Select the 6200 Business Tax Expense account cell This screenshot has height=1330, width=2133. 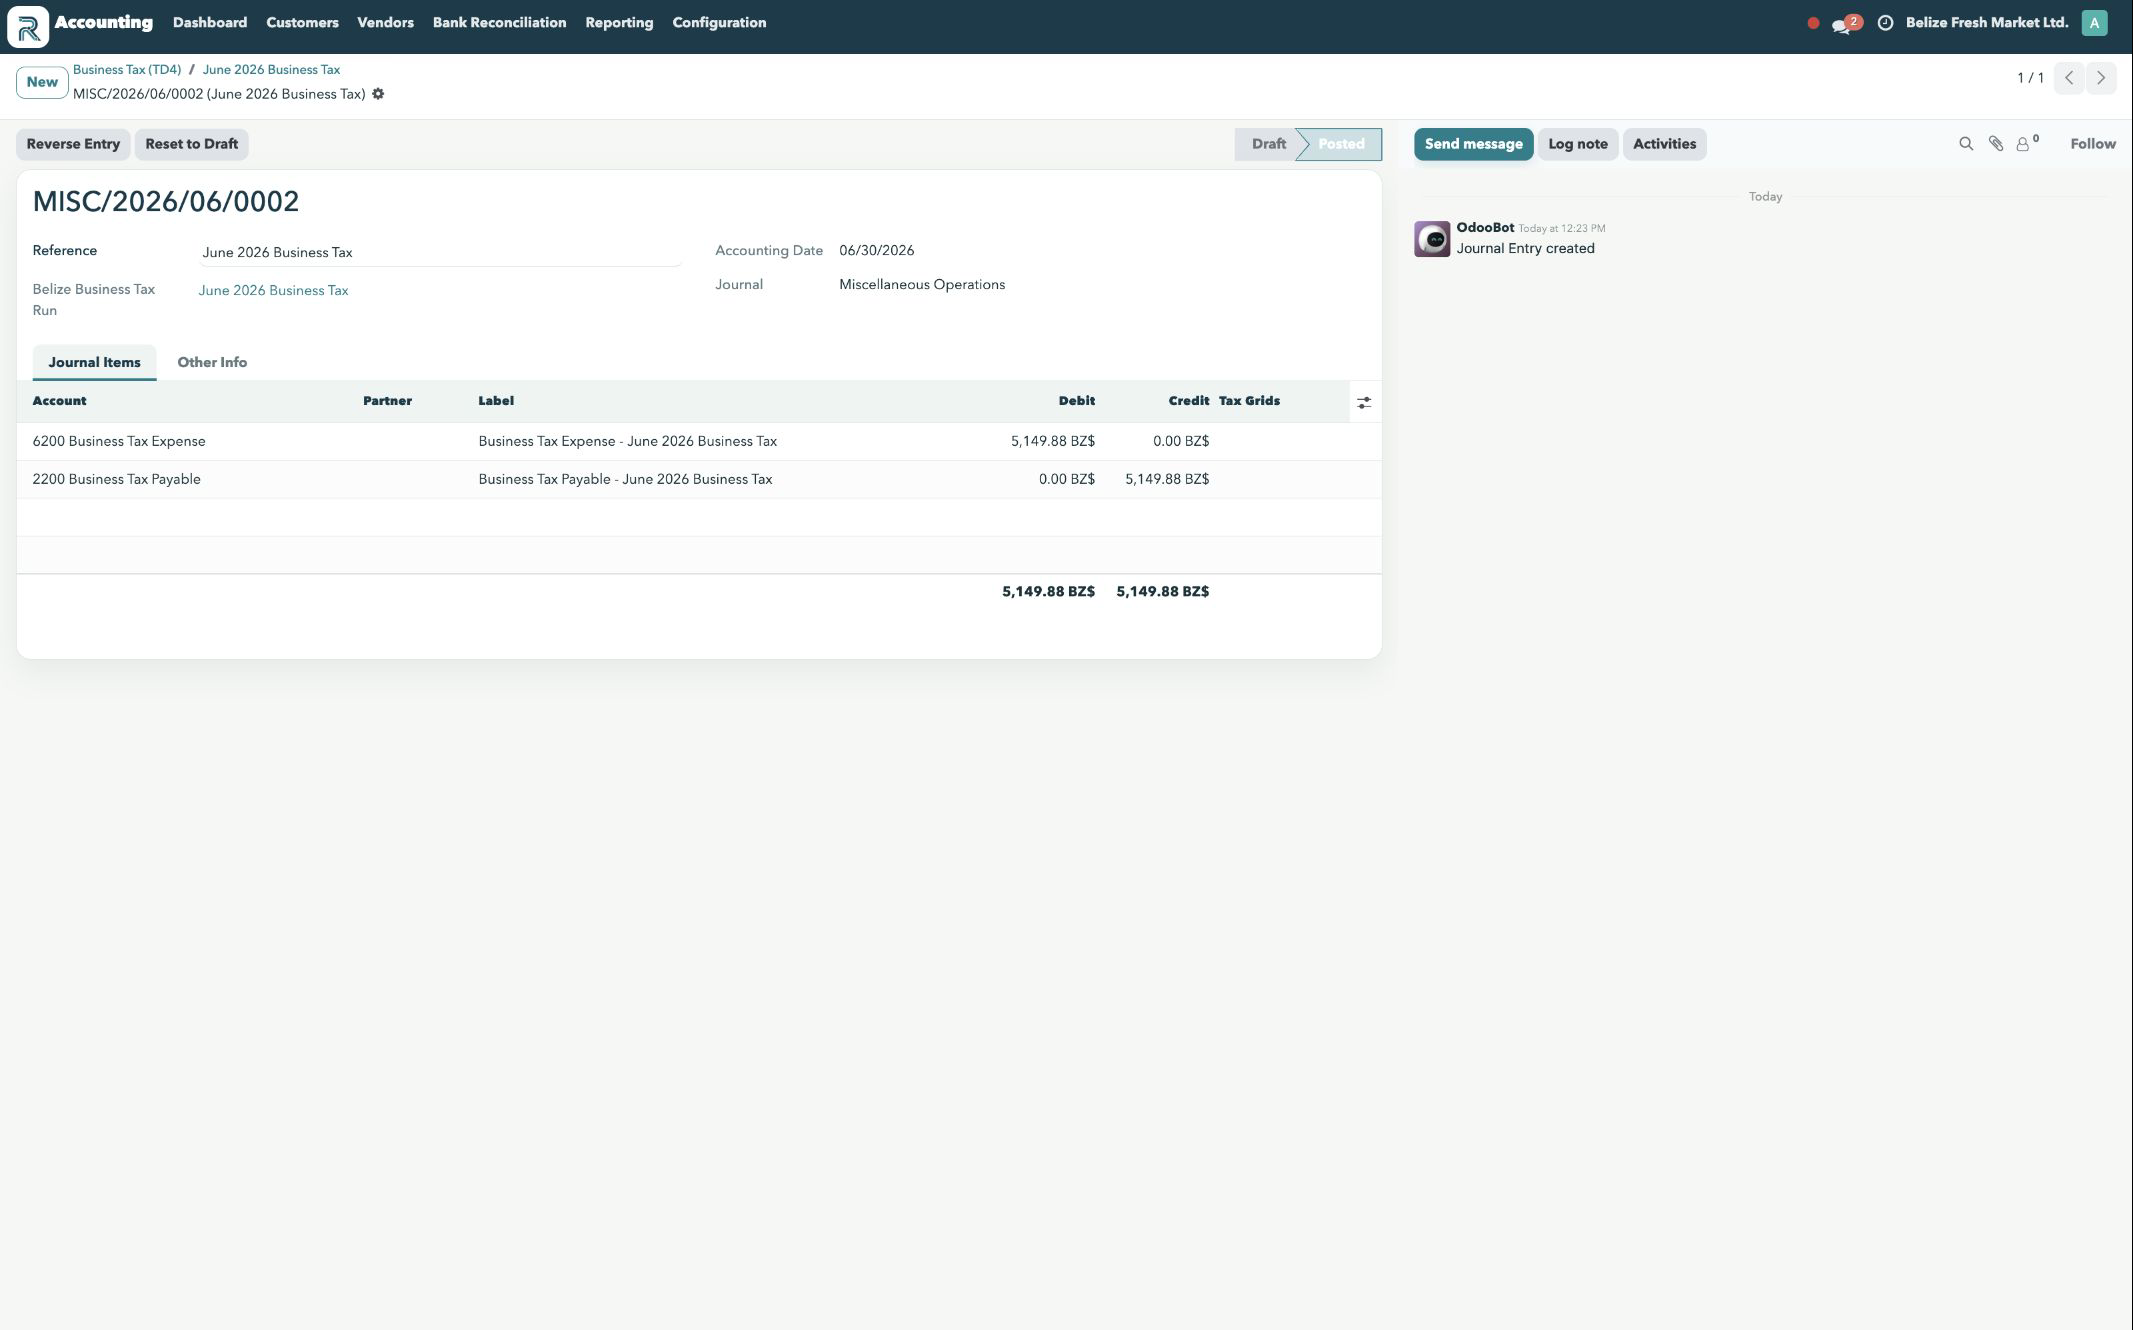click(x=119, y=442)
